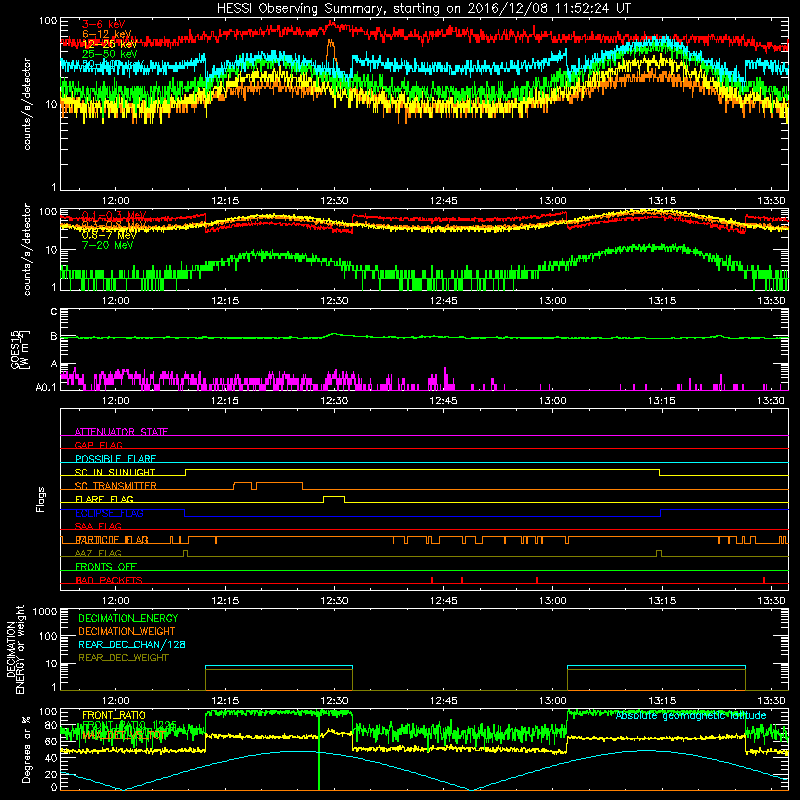Image resolution: width=800 pixels, height=800 pixels.
Task: Click the orange 6-12 keV spike at 12:30
Action: [331, 51]
